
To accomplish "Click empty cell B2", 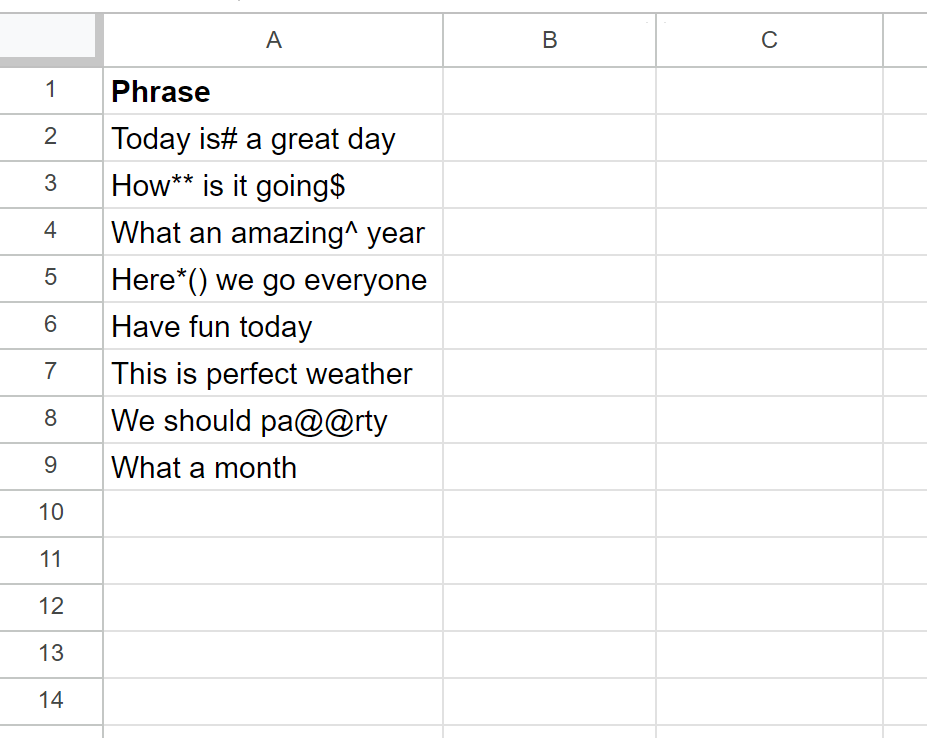I will pos(549,137).
